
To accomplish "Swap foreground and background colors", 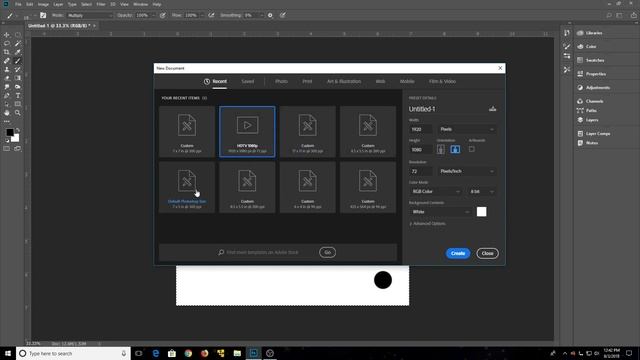I will (18, 130).
